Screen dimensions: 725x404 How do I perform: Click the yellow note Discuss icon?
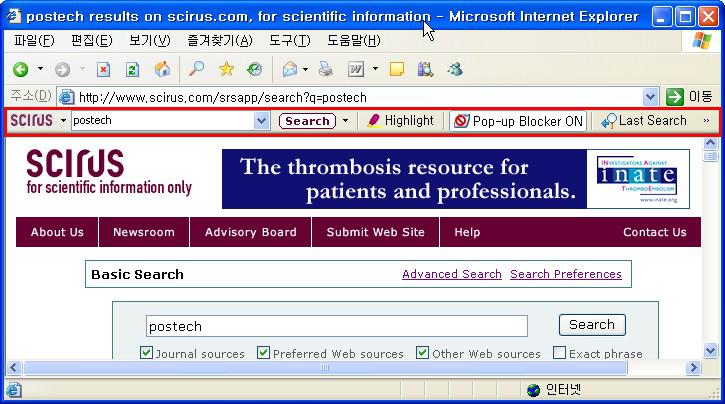click(x=397, y=69)
